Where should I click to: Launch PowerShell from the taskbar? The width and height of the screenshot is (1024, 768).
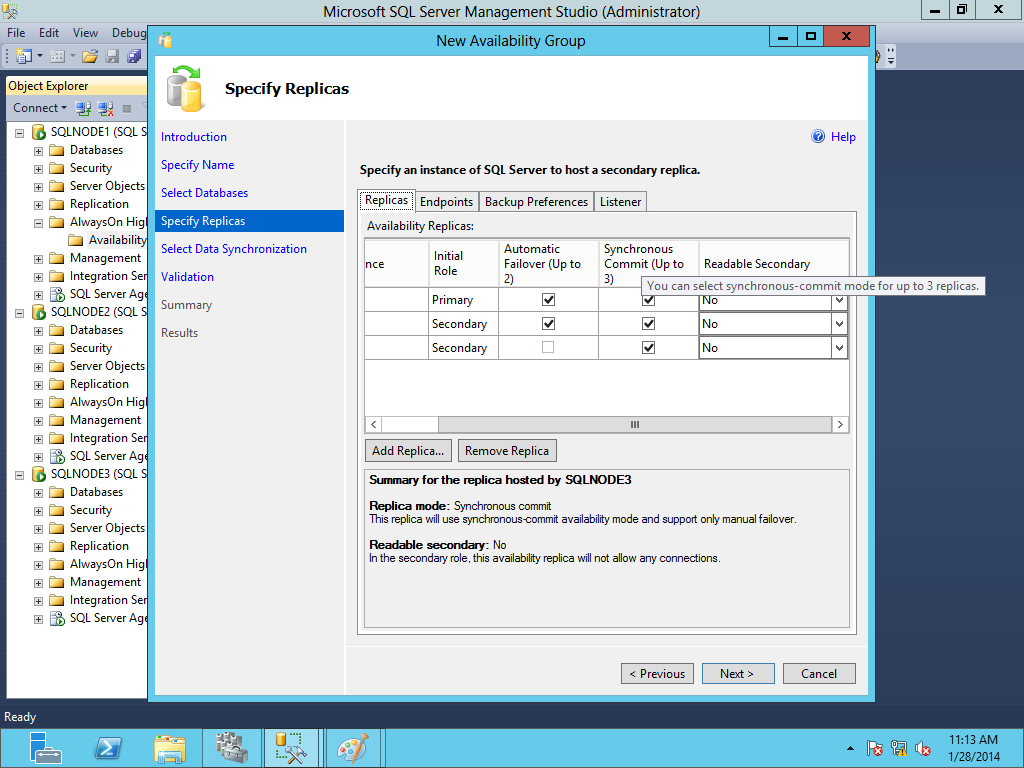click(108, 748)
